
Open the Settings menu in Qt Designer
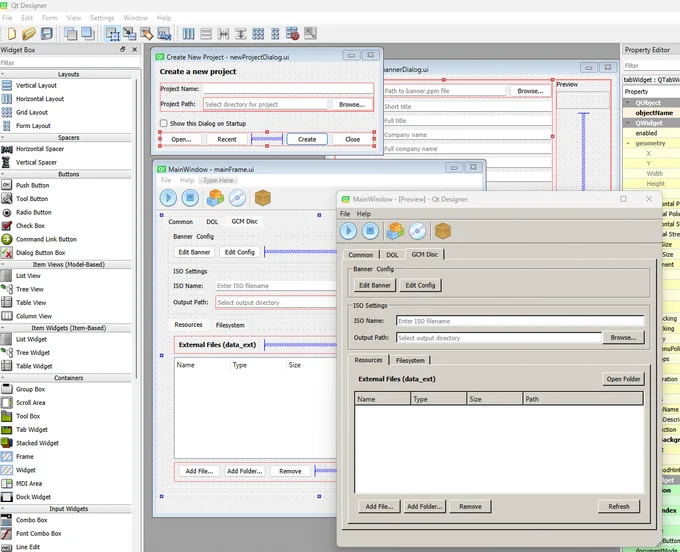coord(102,18)
